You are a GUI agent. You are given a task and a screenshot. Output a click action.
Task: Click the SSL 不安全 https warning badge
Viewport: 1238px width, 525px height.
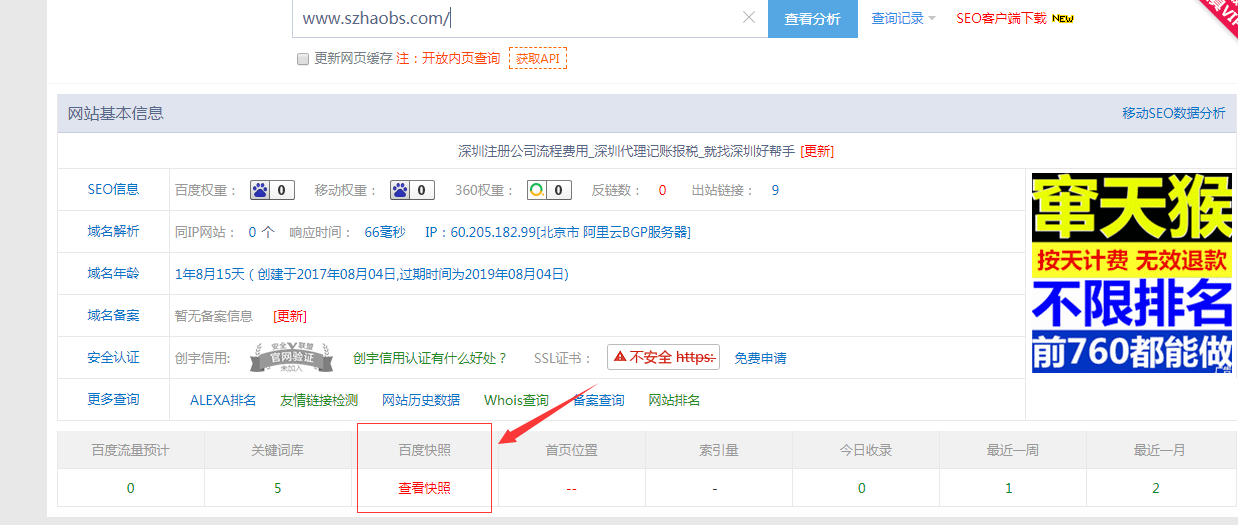pyautogui.click(x=663, y=357)
